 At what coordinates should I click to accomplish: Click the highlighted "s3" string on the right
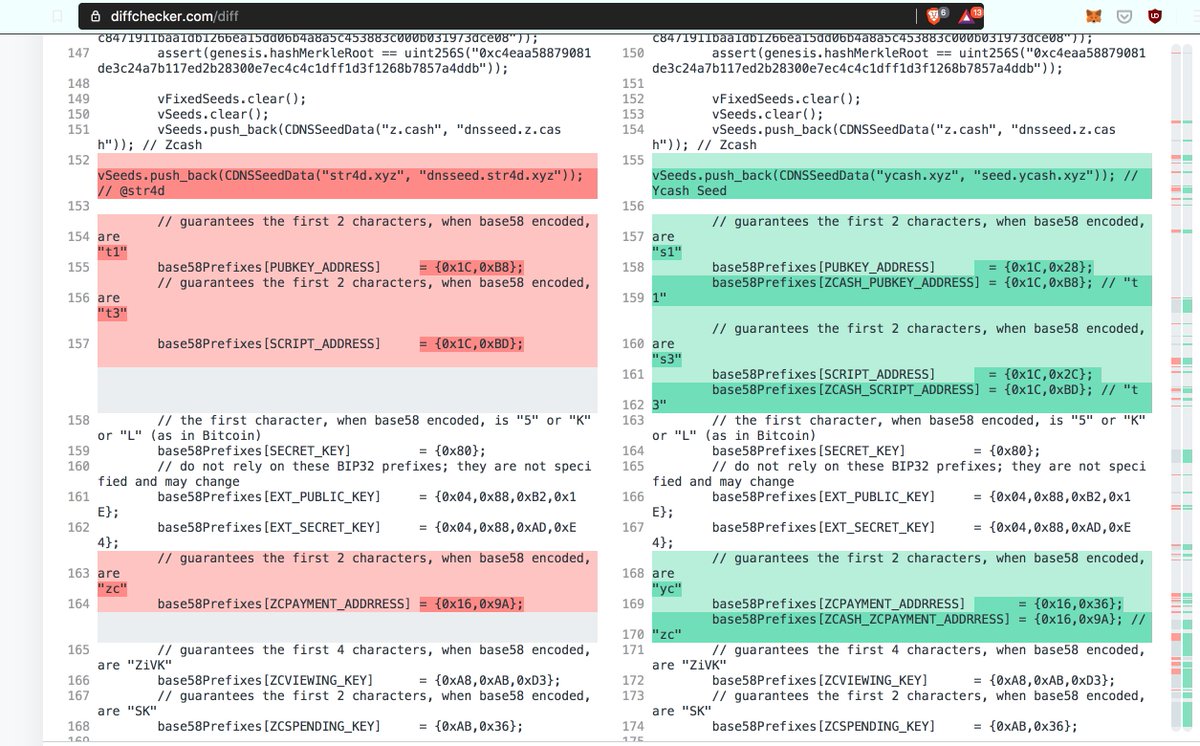(667, 359)
